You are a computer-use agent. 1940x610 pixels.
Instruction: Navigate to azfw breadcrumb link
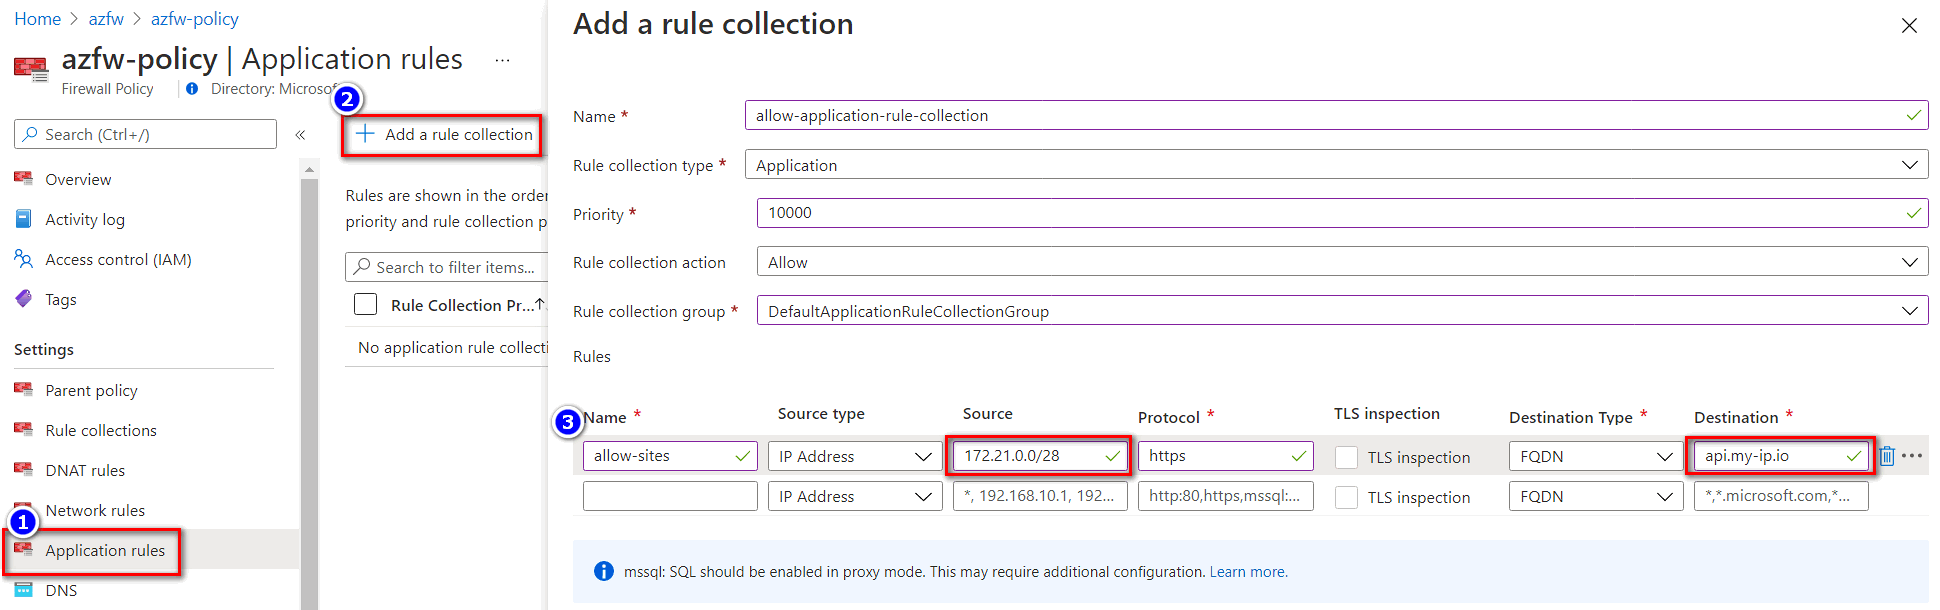106,19
